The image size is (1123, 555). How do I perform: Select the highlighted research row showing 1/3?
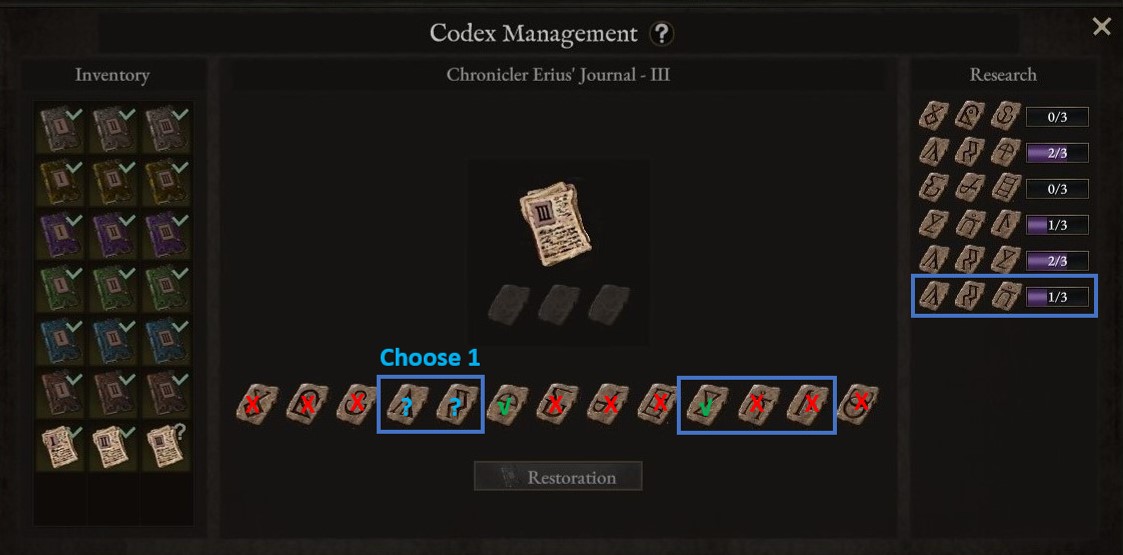[1003, 296]
